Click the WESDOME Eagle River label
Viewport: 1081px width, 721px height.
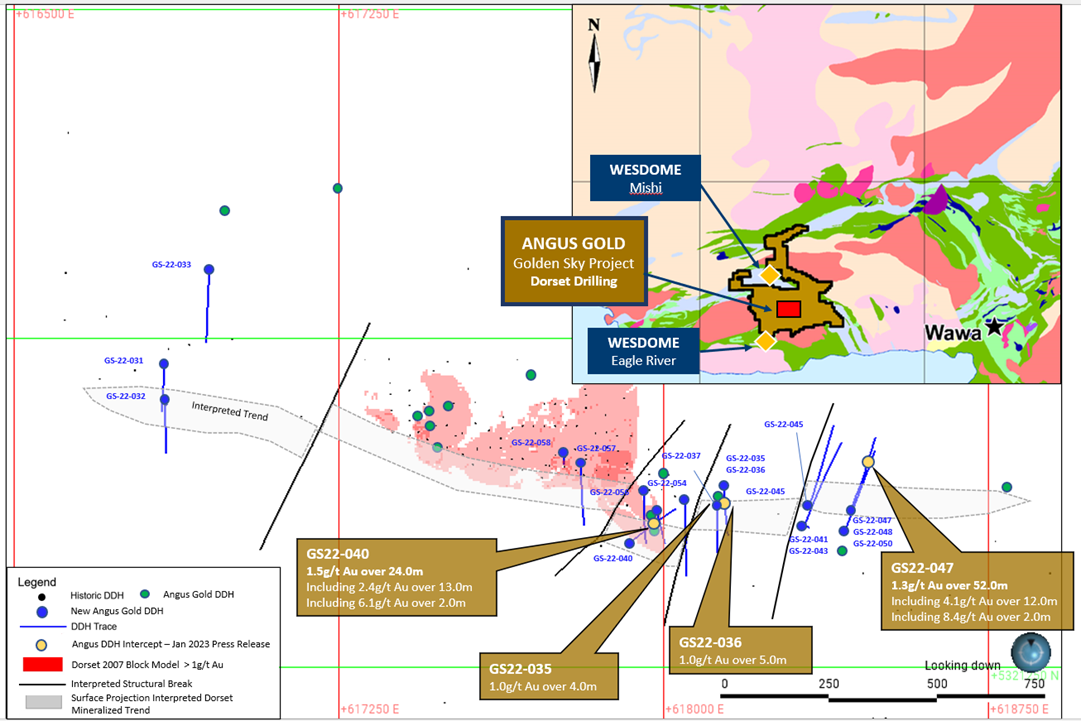coord(643,352)
